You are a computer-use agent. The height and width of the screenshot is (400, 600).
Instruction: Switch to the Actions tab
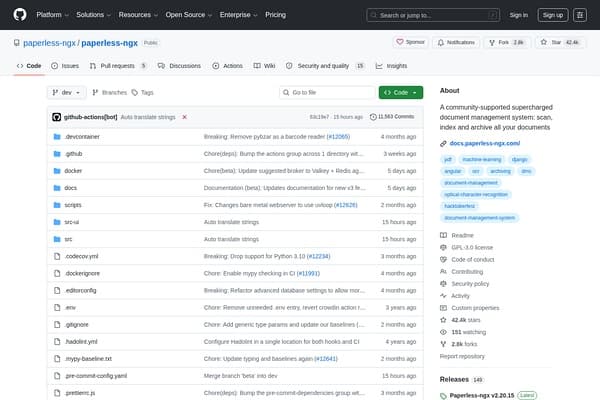pyautogui.click(x=228, y=66)
